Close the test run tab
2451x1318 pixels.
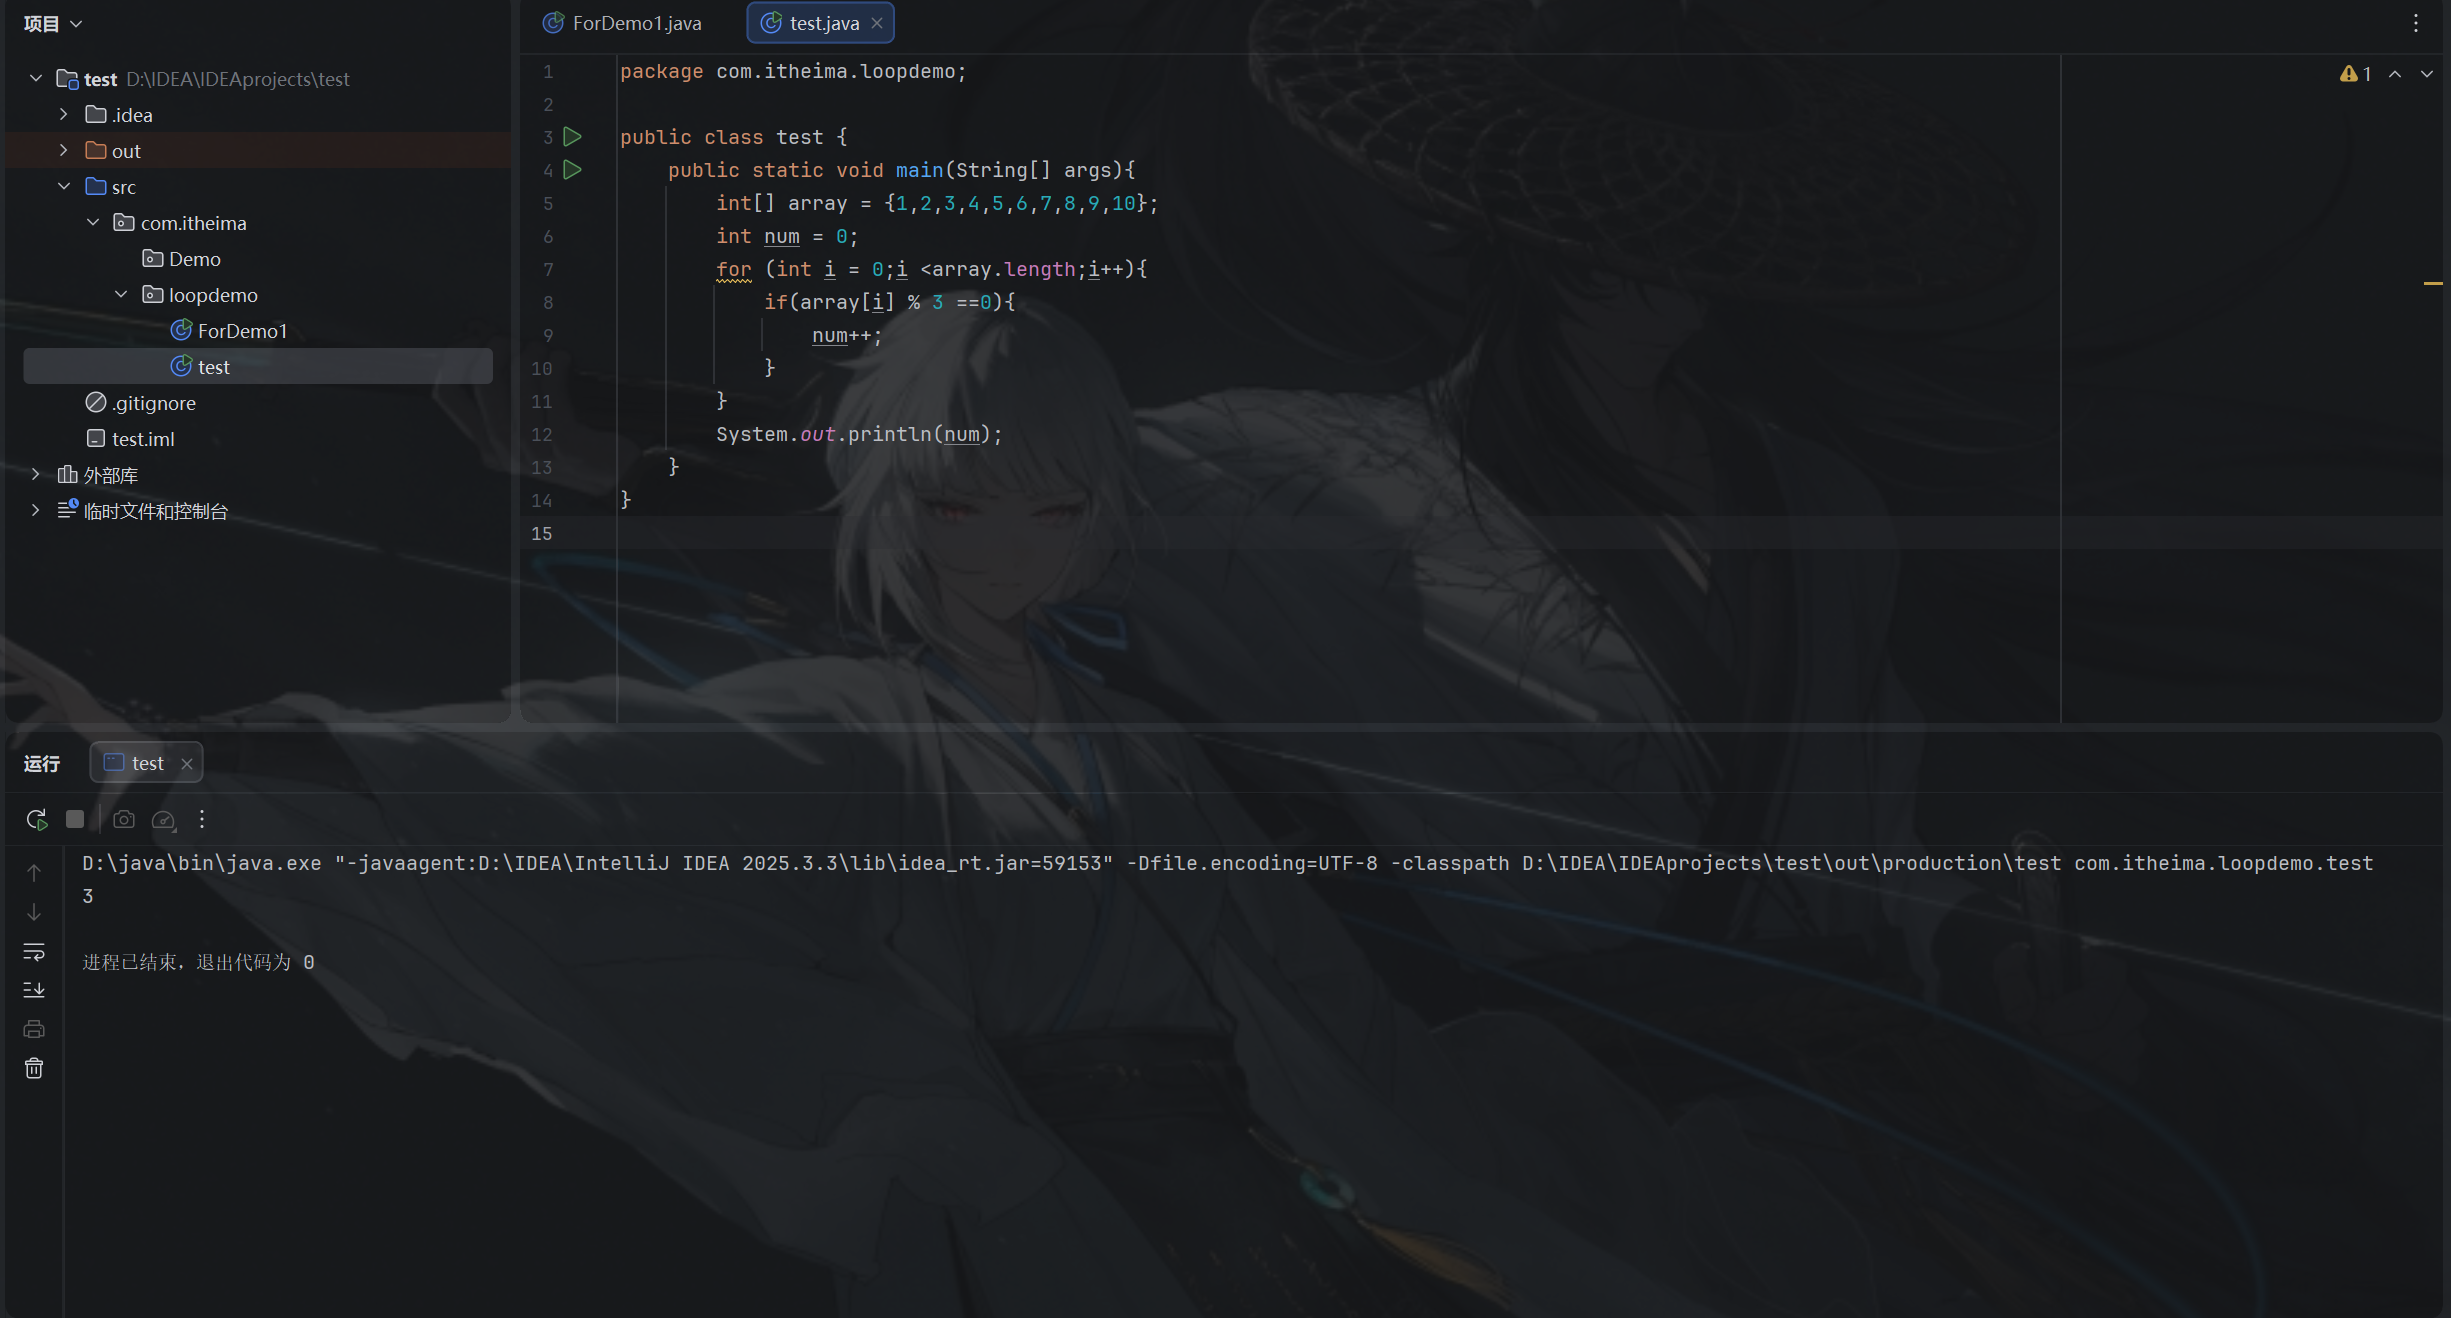[187, 764]
